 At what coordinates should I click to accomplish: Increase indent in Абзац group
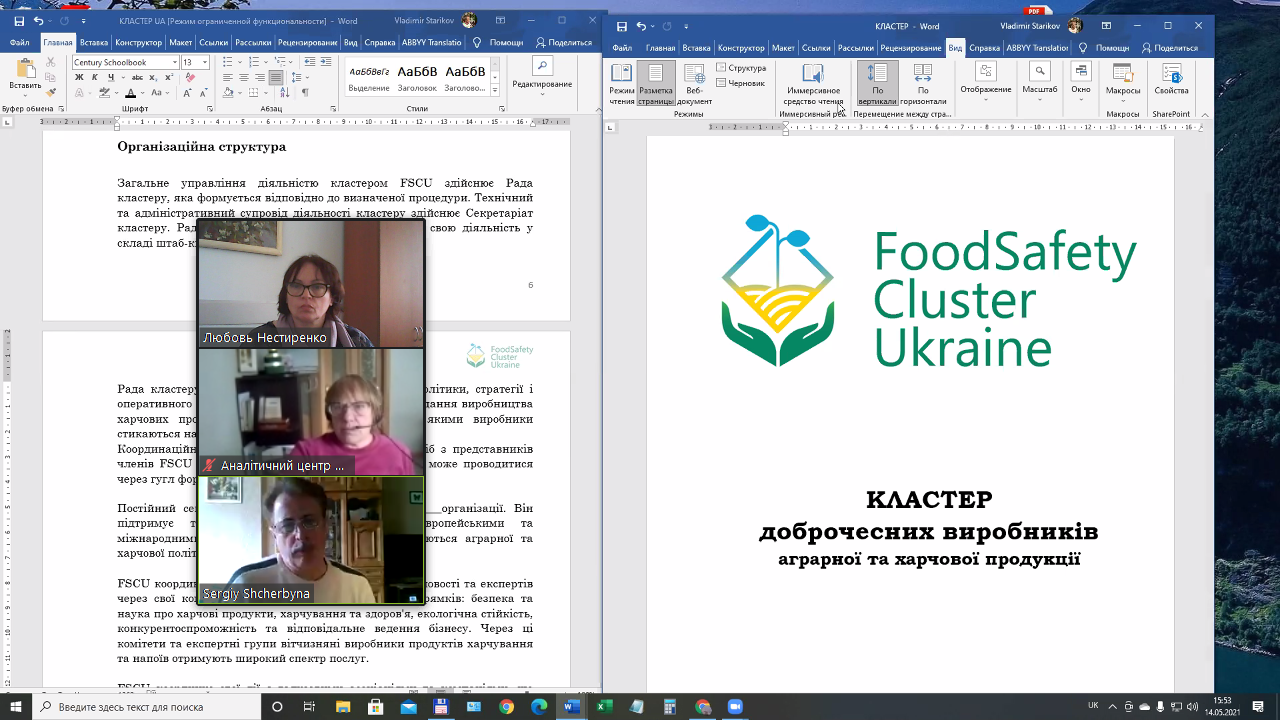coord(326,62)
